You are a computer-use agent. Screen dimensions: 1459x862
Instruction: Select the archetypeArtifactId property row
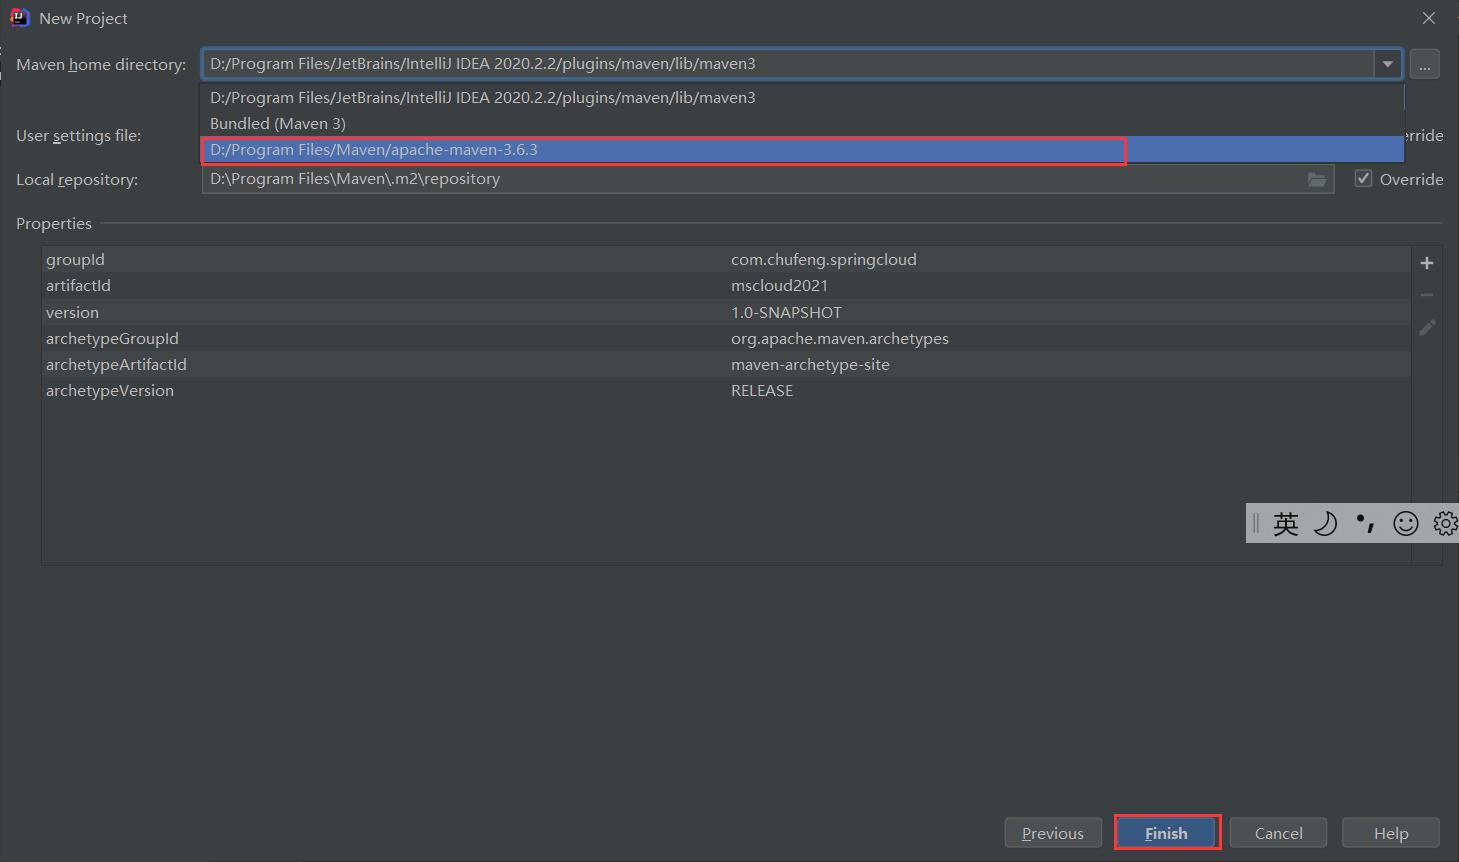(726, 364)
